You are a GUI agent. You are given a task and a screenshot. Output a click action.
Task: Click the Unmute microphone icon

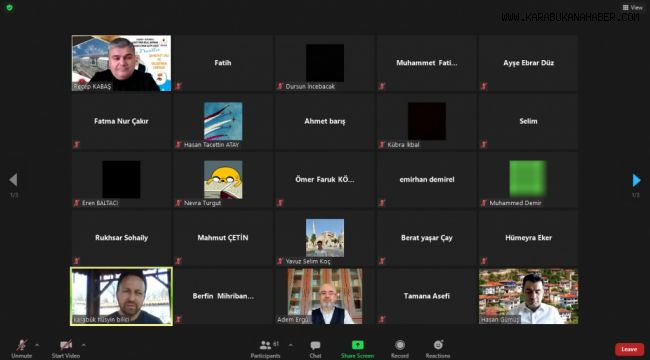(x=22, y=345)
